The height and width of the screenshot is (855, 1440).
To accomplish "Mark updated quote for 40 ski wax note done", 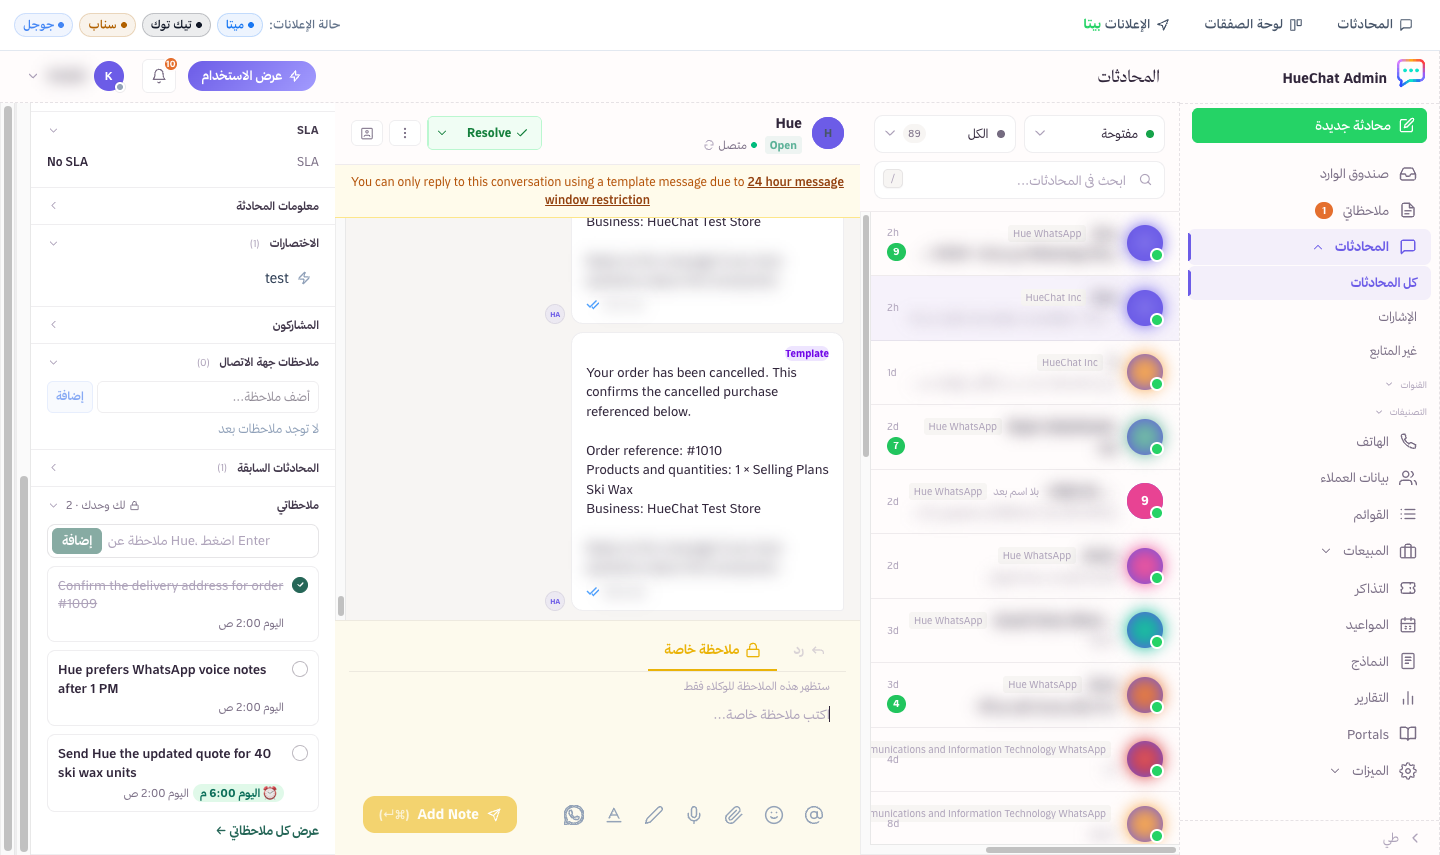I will [300, 753].
